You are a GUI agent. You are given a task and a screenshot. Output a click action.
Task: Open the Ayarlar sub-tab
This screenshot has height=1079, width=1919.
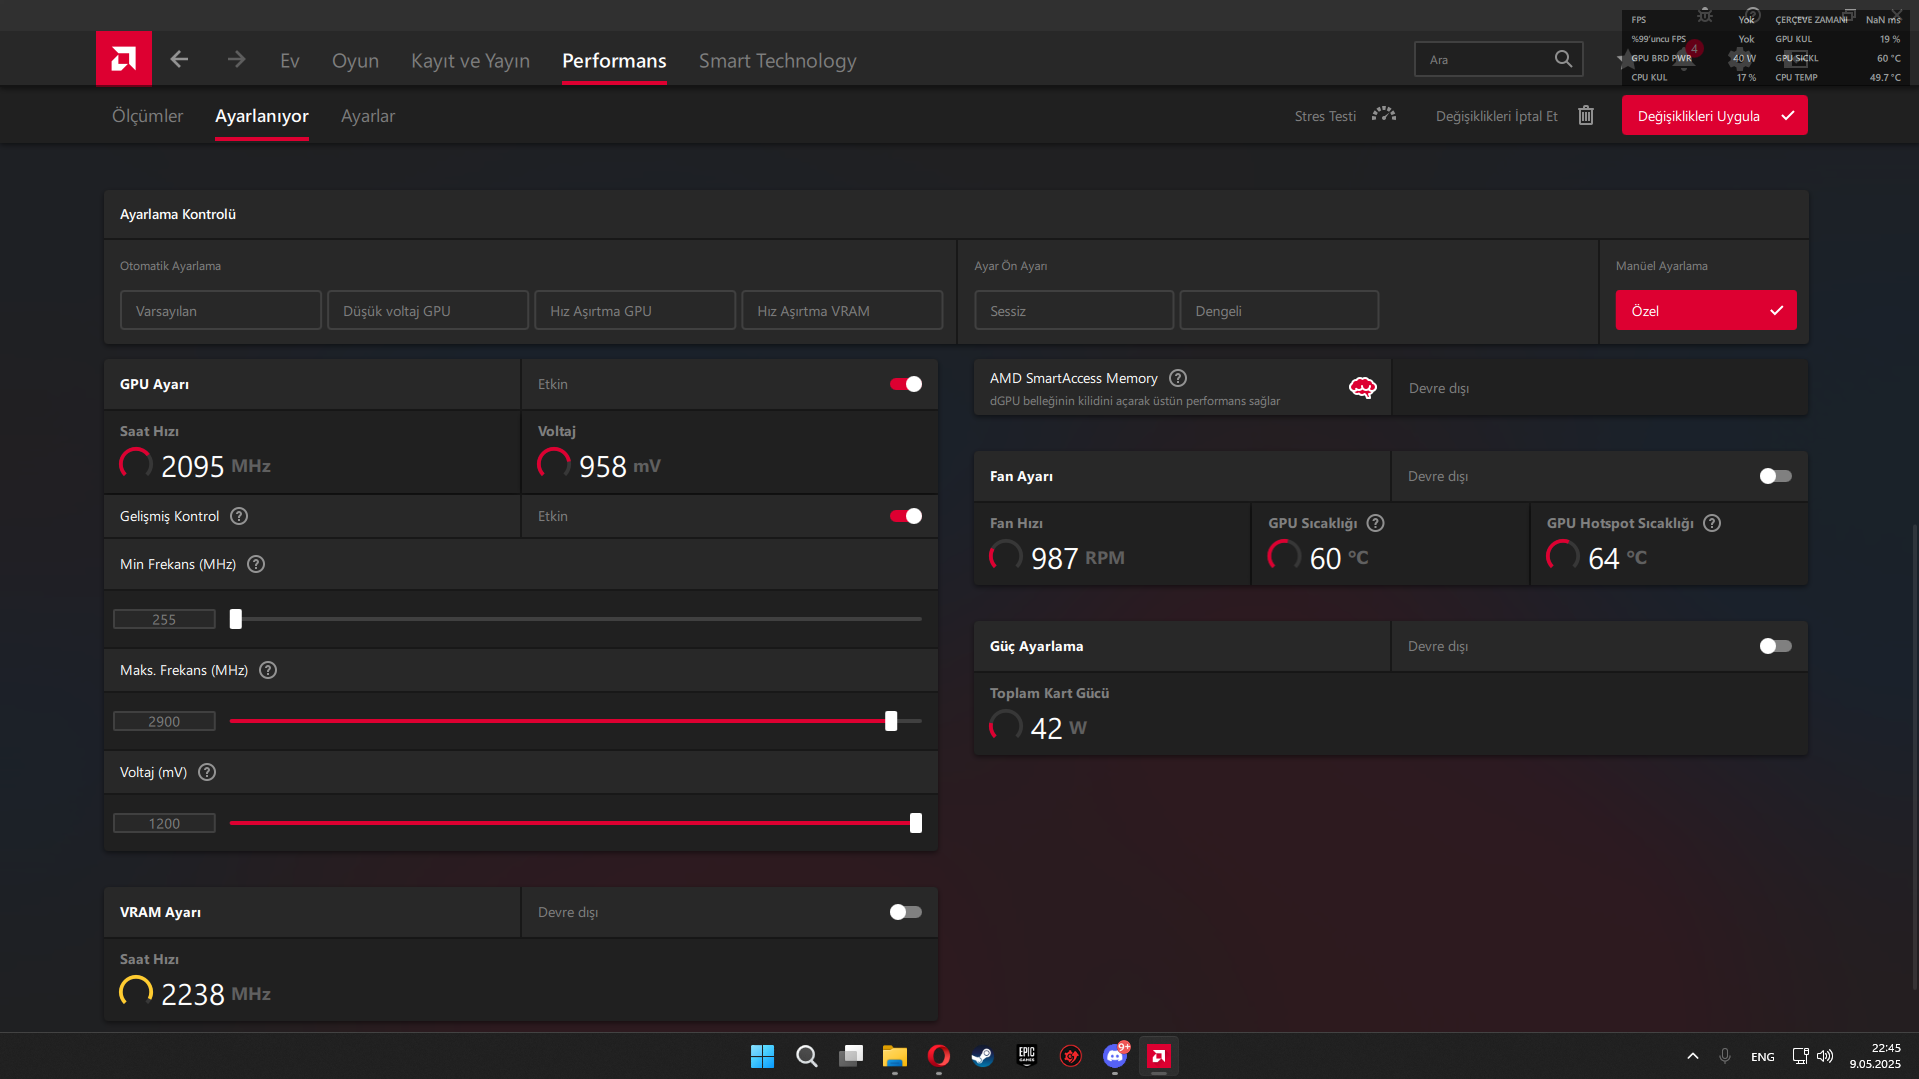(368, 116)
